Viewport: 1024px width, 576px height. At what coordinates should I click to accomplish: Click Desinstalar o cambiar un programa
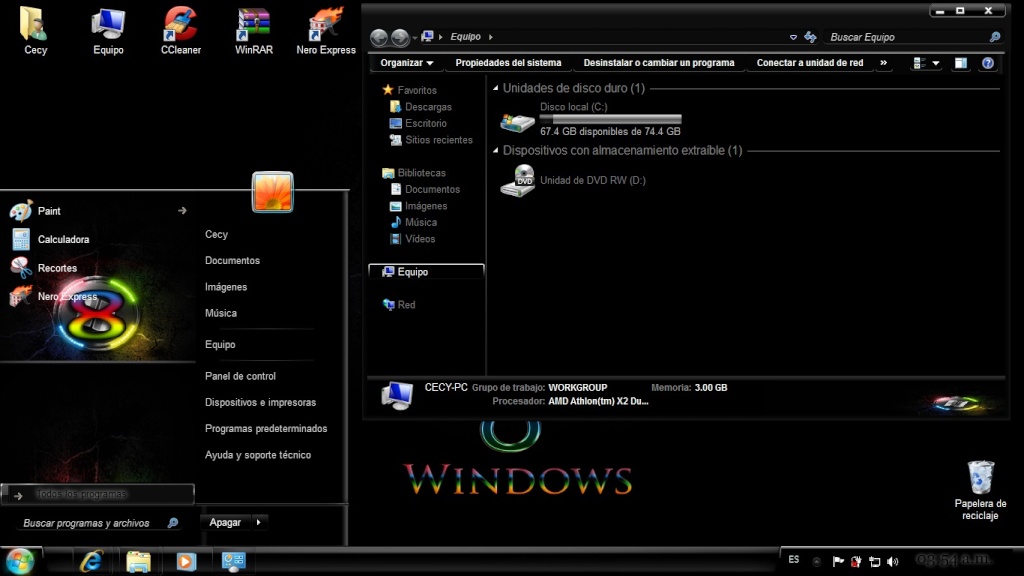point(659,63)
